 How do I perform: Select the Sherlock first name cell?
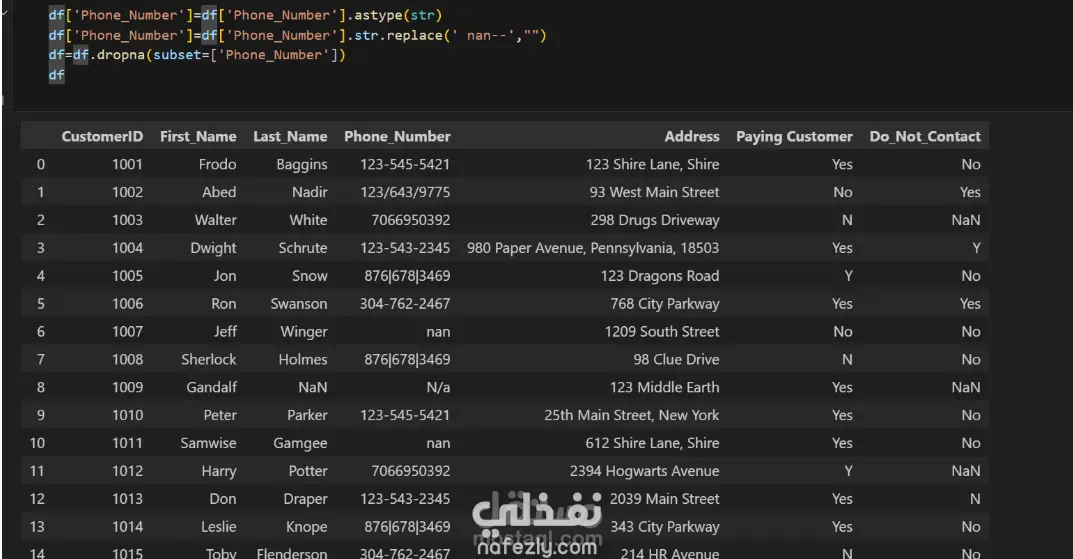click(x=209, y=359)
